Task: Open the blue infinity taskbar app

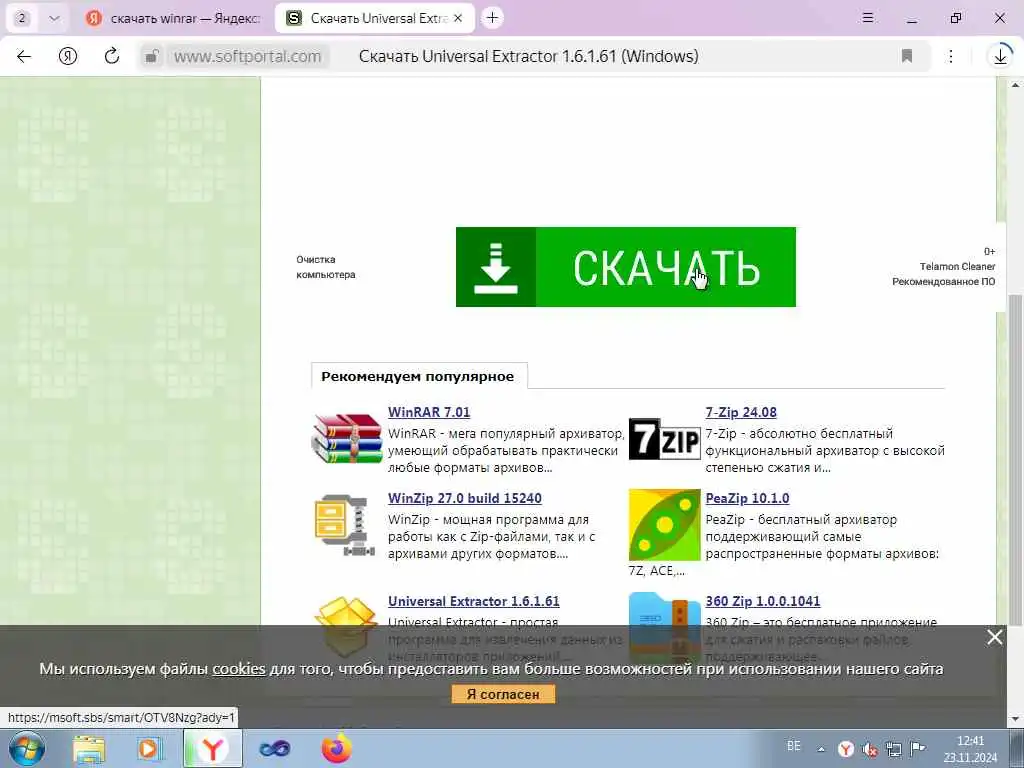Action: (274, 748)
